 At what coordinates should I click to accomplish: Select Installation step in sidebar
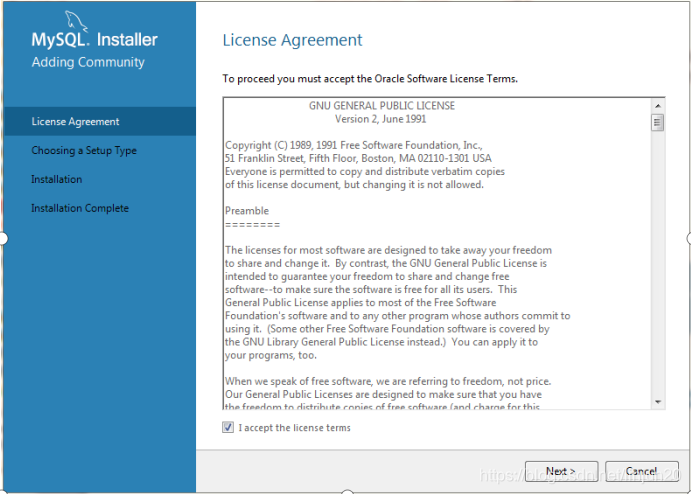point(56,179)
